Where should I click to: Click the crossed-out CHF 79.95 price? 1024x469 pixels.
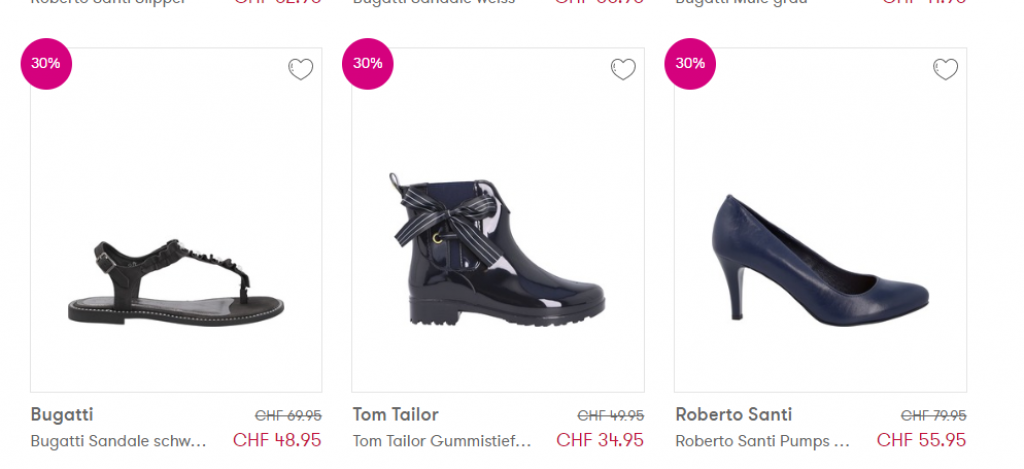point(933,415)
